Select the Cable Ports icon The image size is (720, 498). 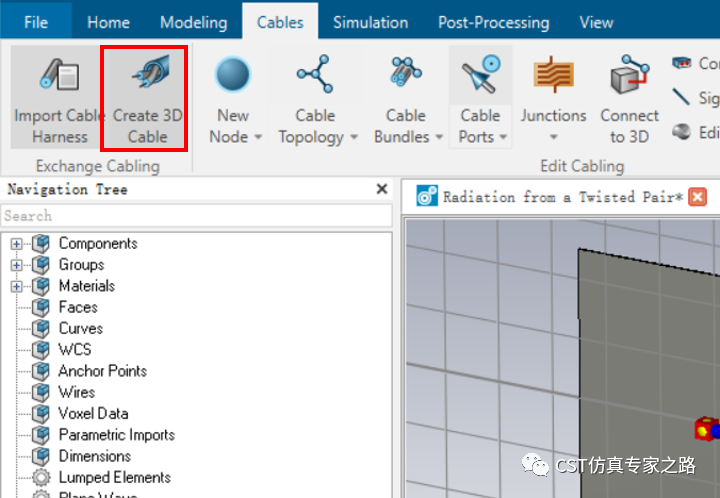click(x=480, y=74)
